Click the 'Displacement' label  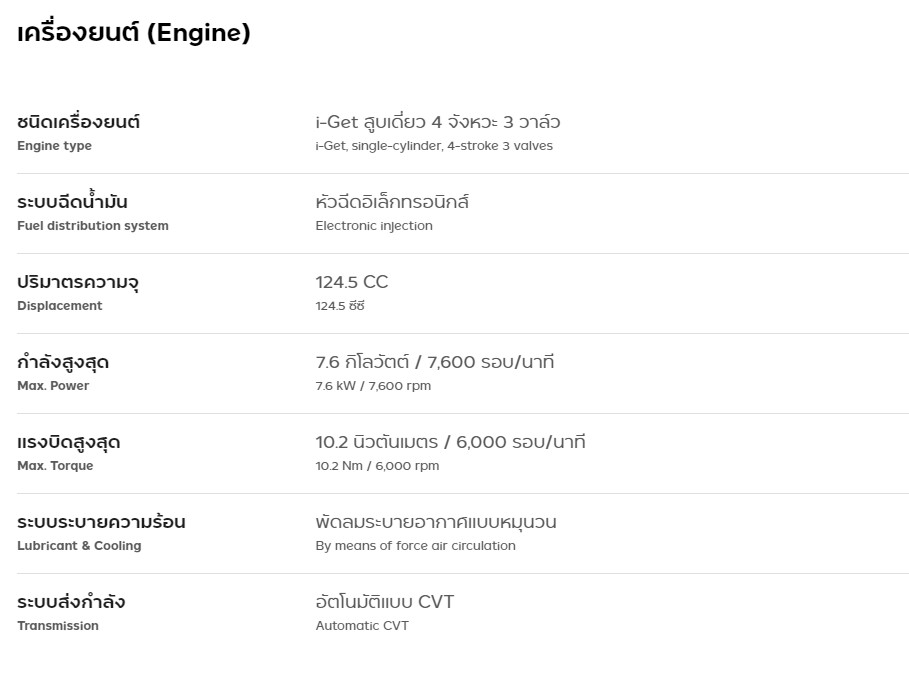tap(60, 306)
